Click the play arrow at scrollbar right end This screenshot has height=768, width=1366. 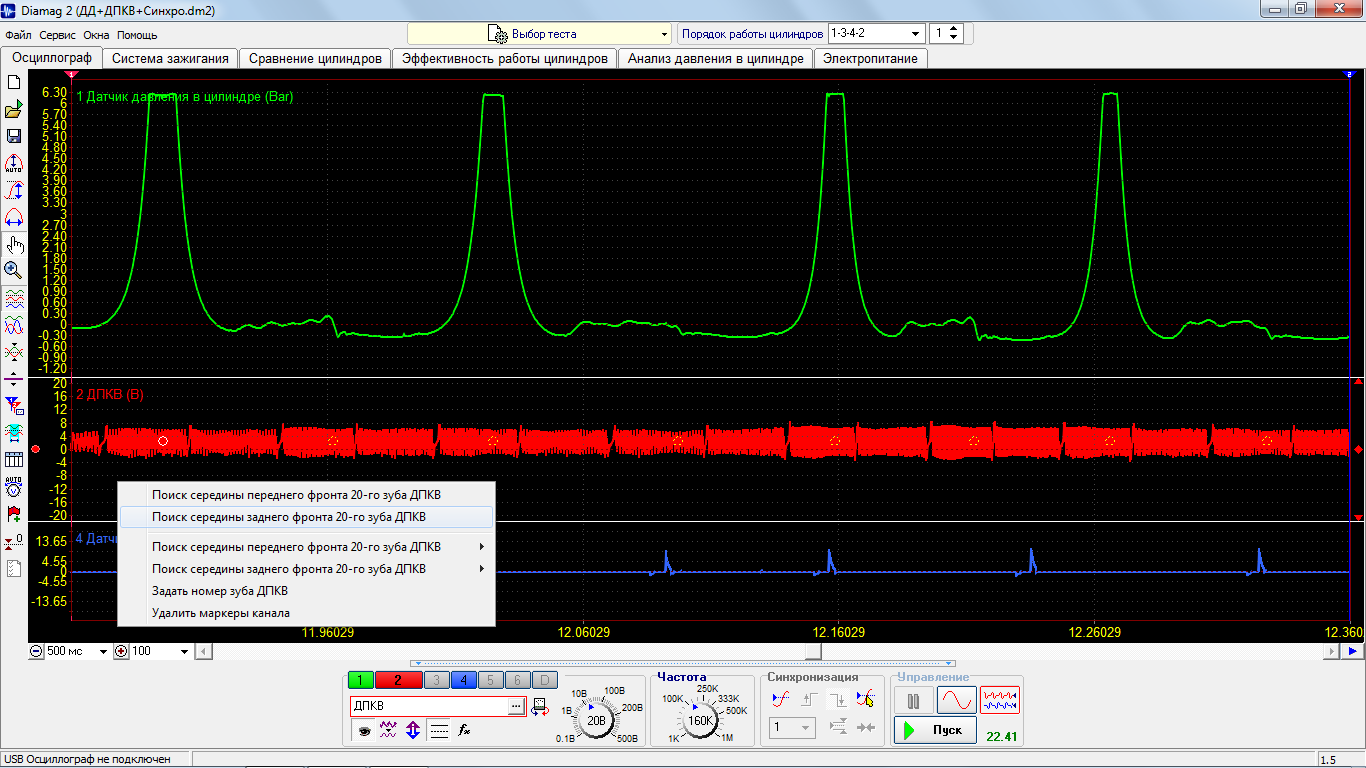tap(1352, 651)
